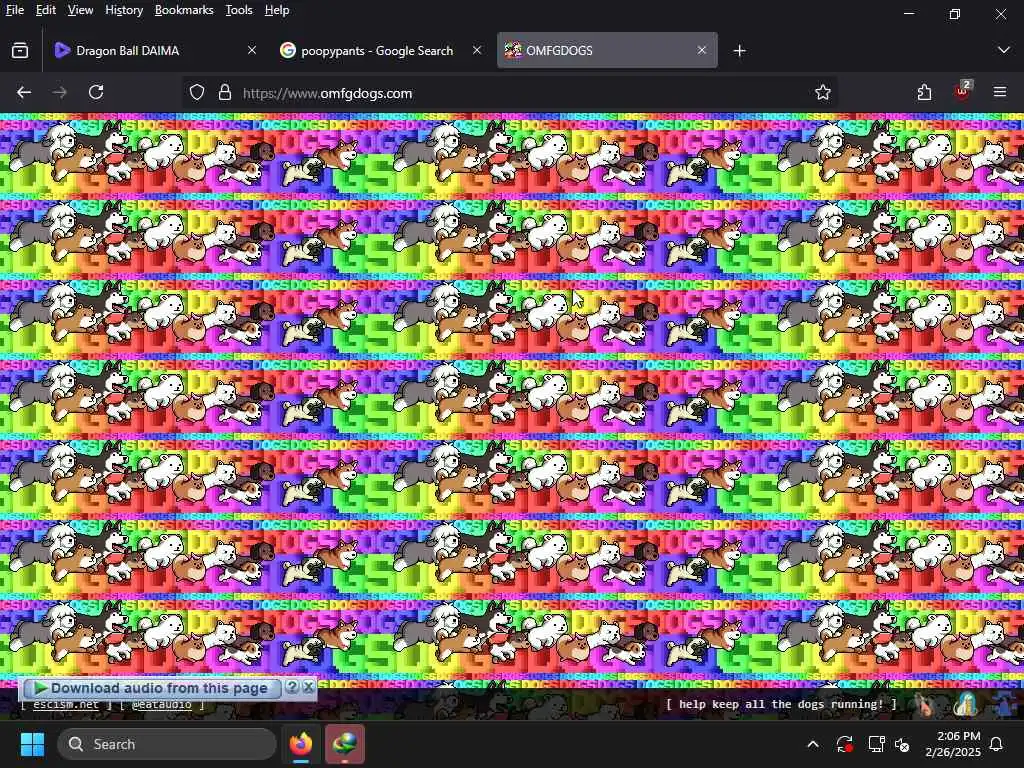The height and width of the screenshot is (768, 1024).
Task: Bookmark this page with the star
Action: 823,93
